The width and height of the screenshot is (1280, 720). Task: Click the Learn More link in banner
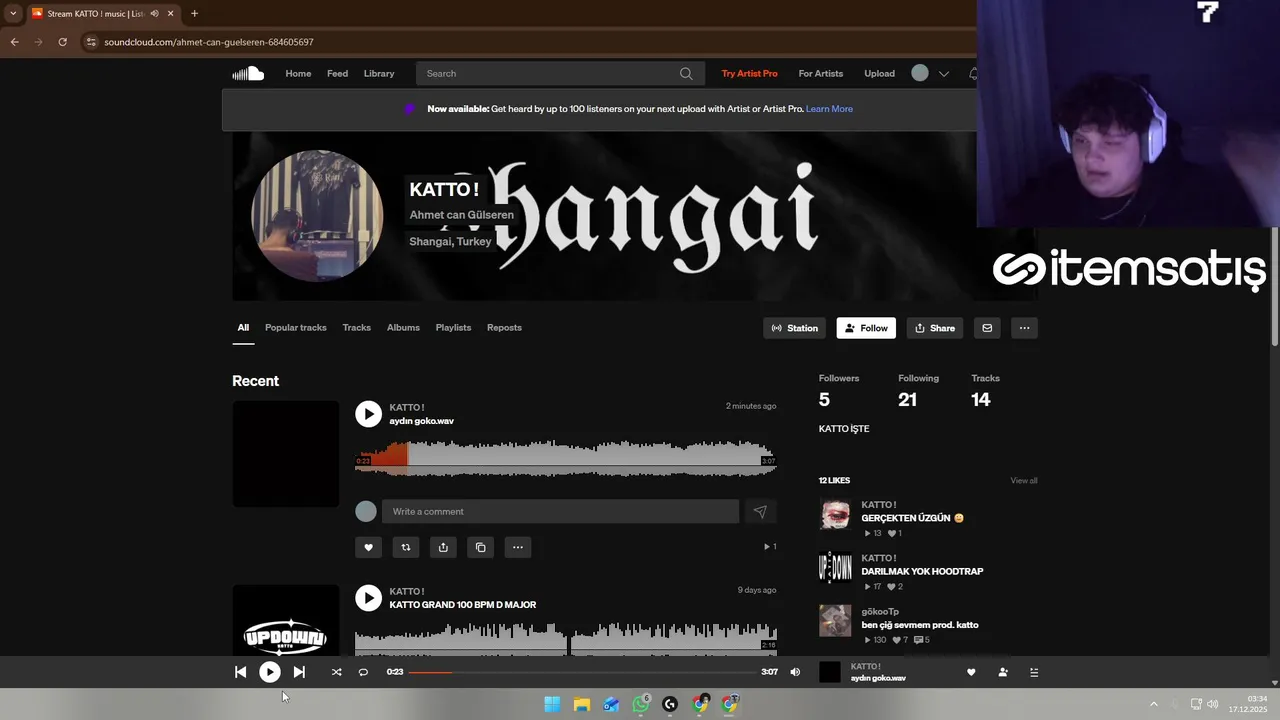point(829,109)
